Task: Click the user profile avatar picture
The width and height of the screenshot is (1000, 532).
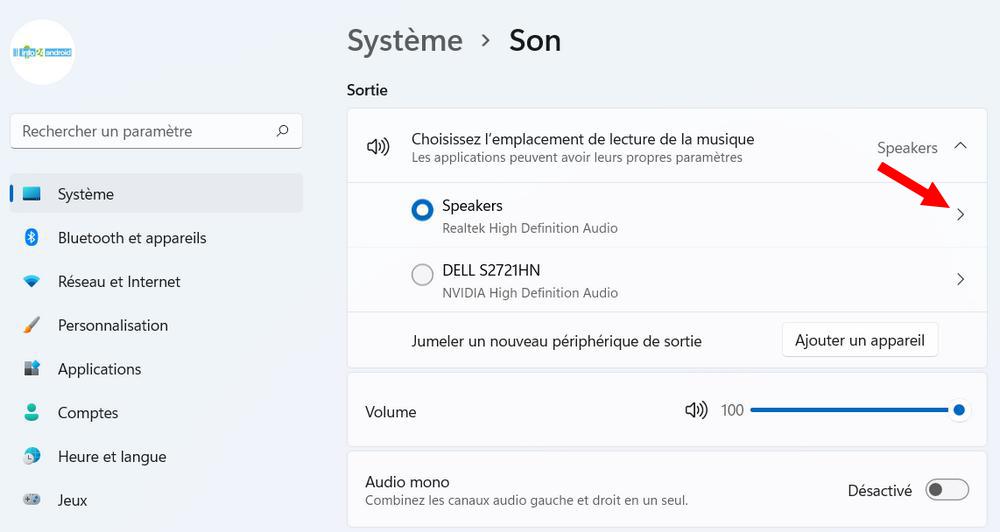Action: point(43,52)
